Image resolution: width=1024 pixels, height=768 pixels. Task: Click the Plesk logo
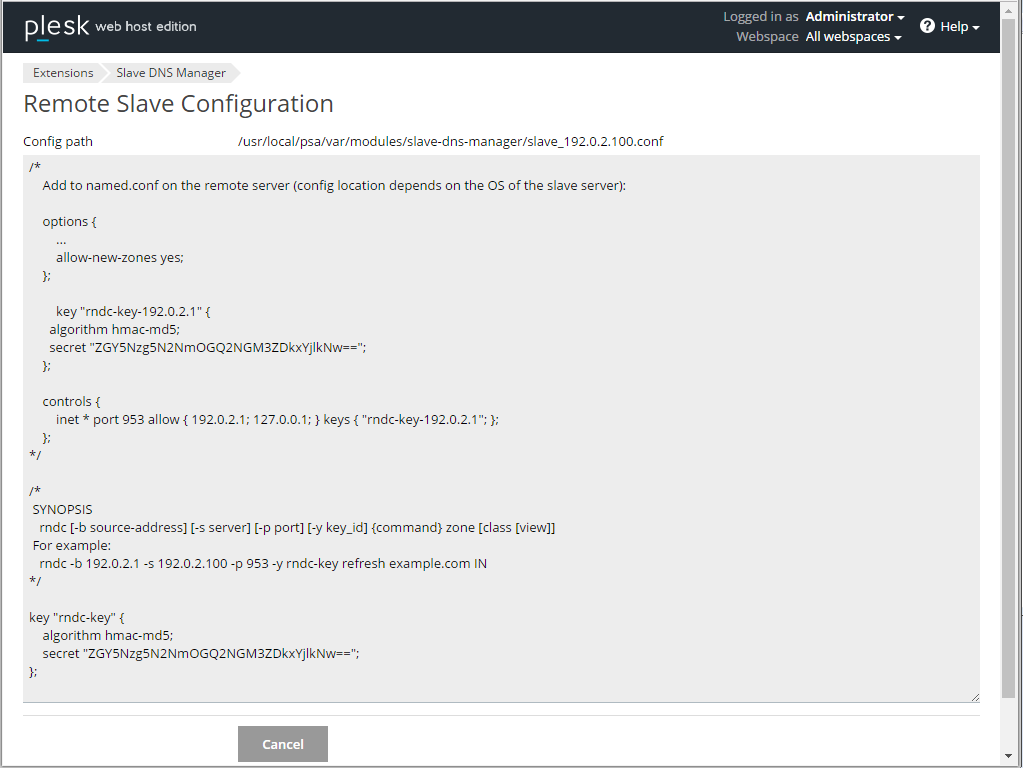tap(55, 26)
